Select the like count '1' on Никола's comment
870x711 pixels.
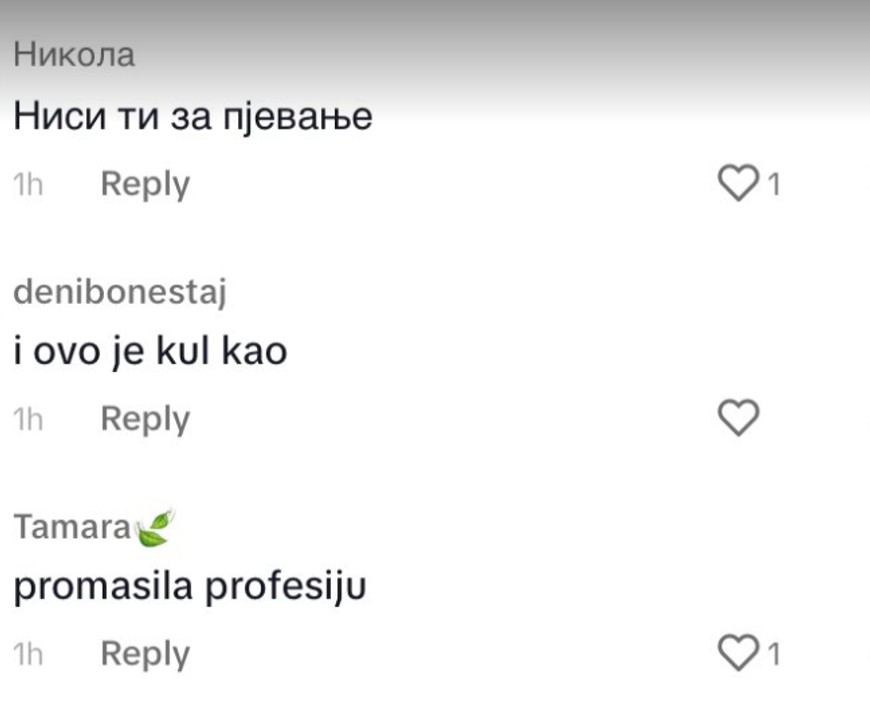click(x=771, y=183)
